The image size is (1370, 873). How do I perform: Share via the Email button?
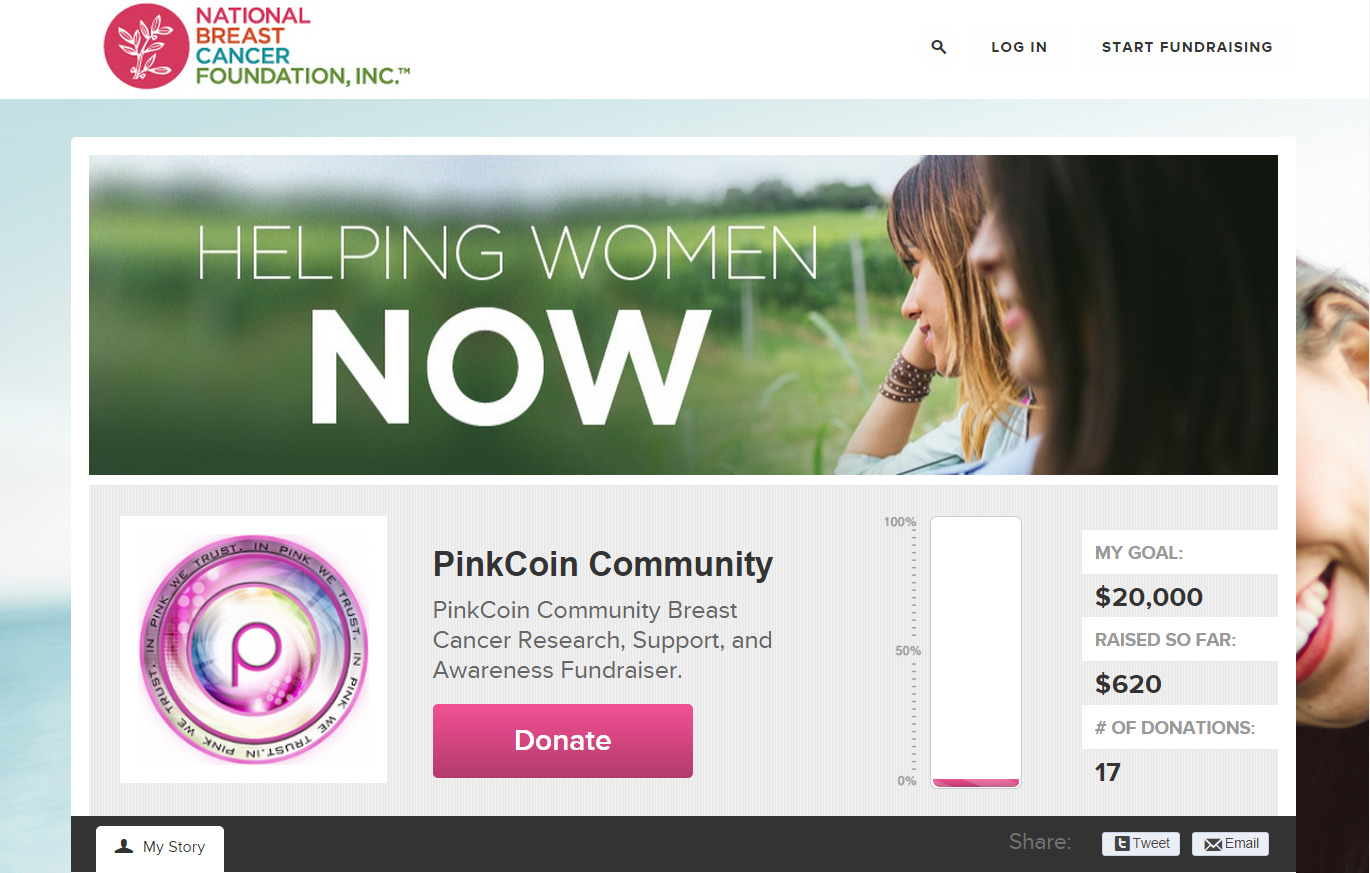[1230, 844]
